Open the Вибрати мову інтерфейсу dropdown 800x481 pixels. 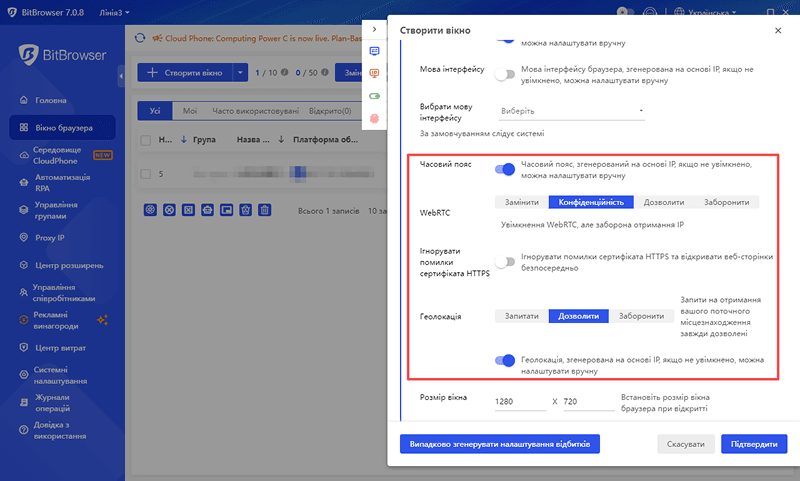pyautogui.click(x=568, y=110)
